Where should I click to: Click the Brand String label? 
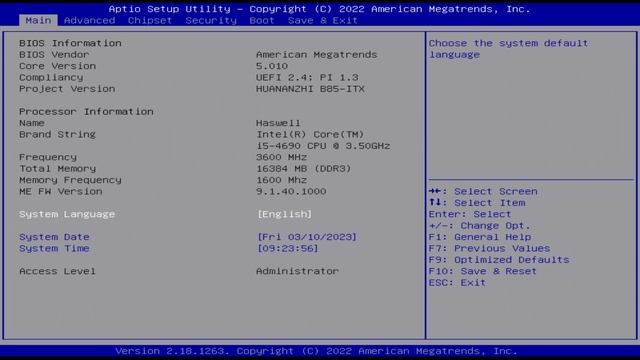coord(58,135)
